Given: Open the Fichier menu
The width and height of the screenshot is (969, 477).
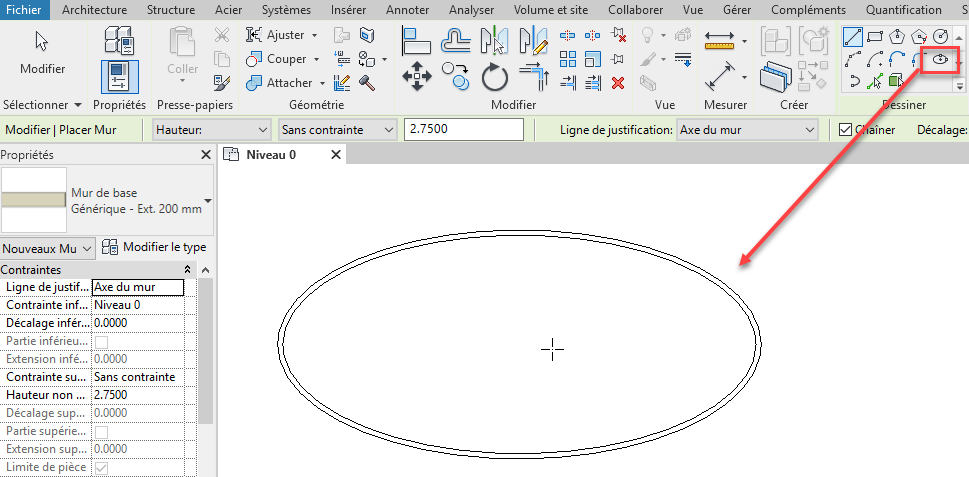Looking at the screenshot, I should [x=24, y=9].
